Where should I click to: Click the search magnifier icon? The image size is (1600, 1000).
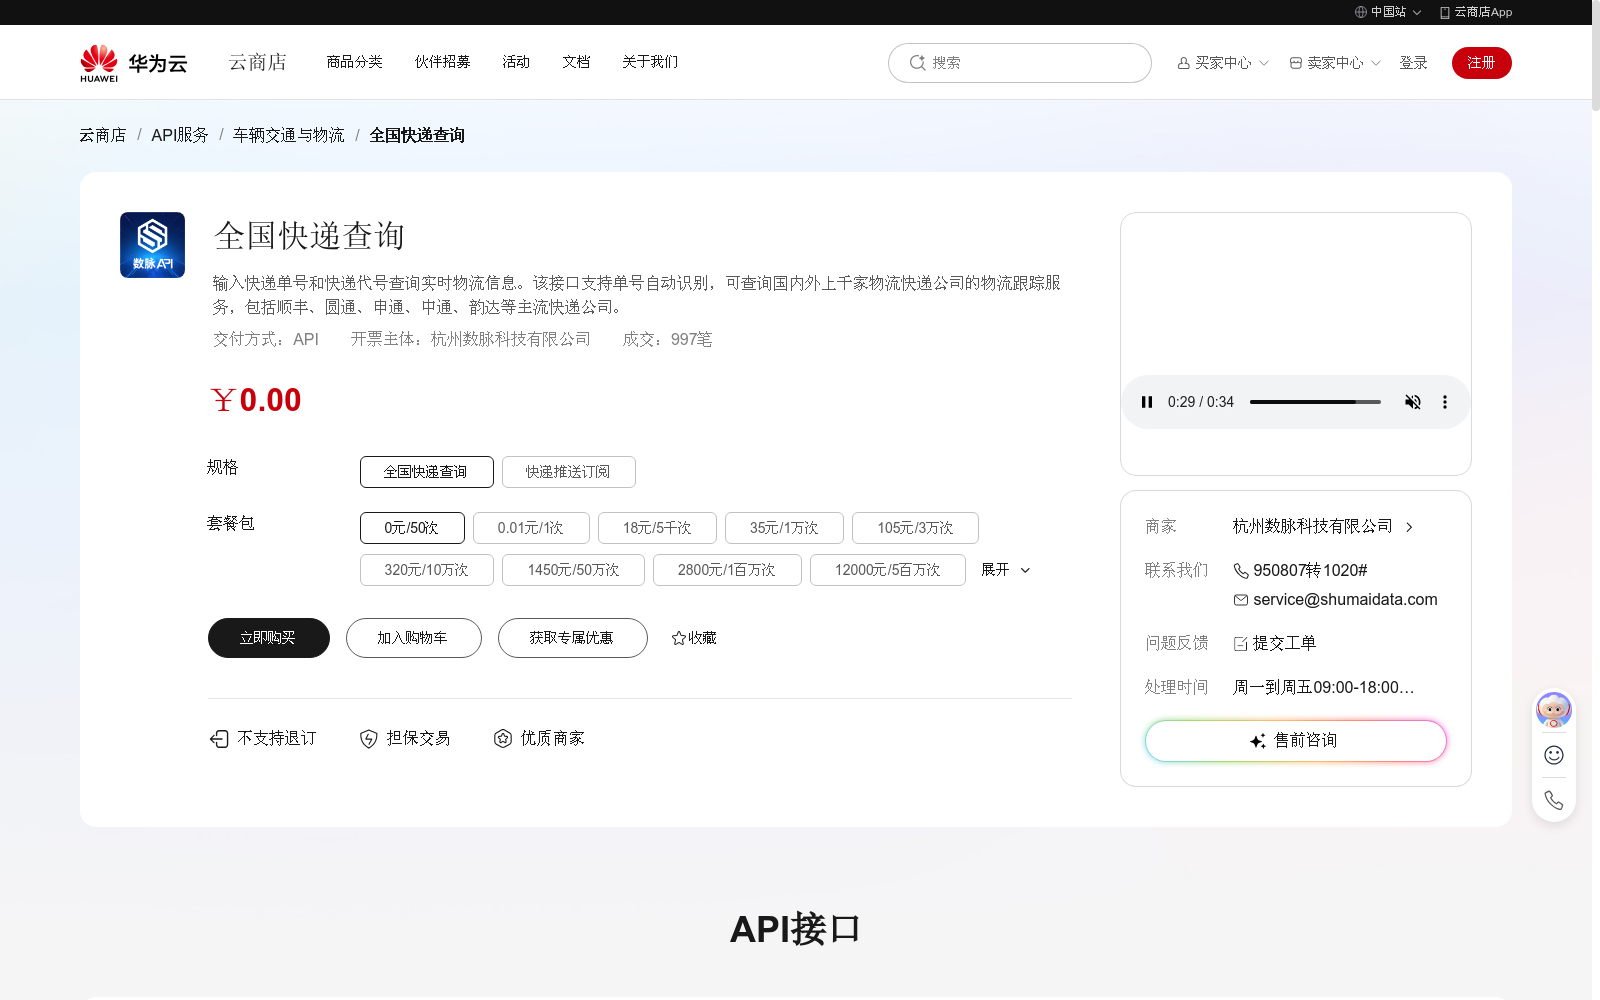coord(917,62)
